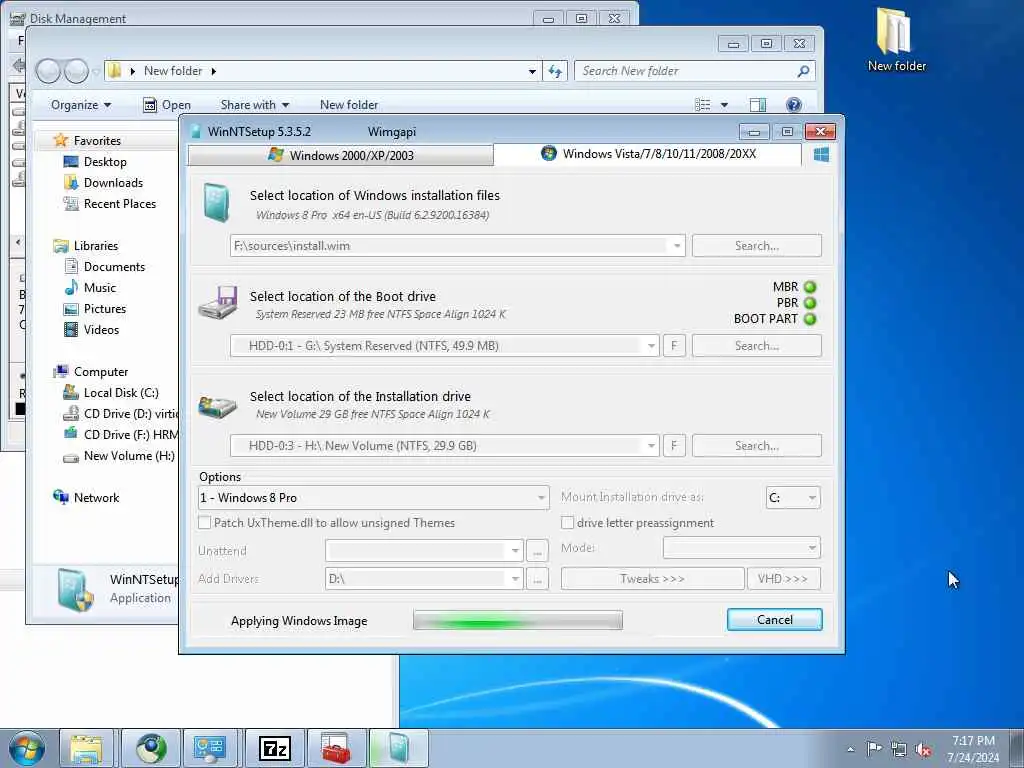Screen dimensions: 1024x768
Task: Open the New folder desktop icon
Action: (895, 39)
